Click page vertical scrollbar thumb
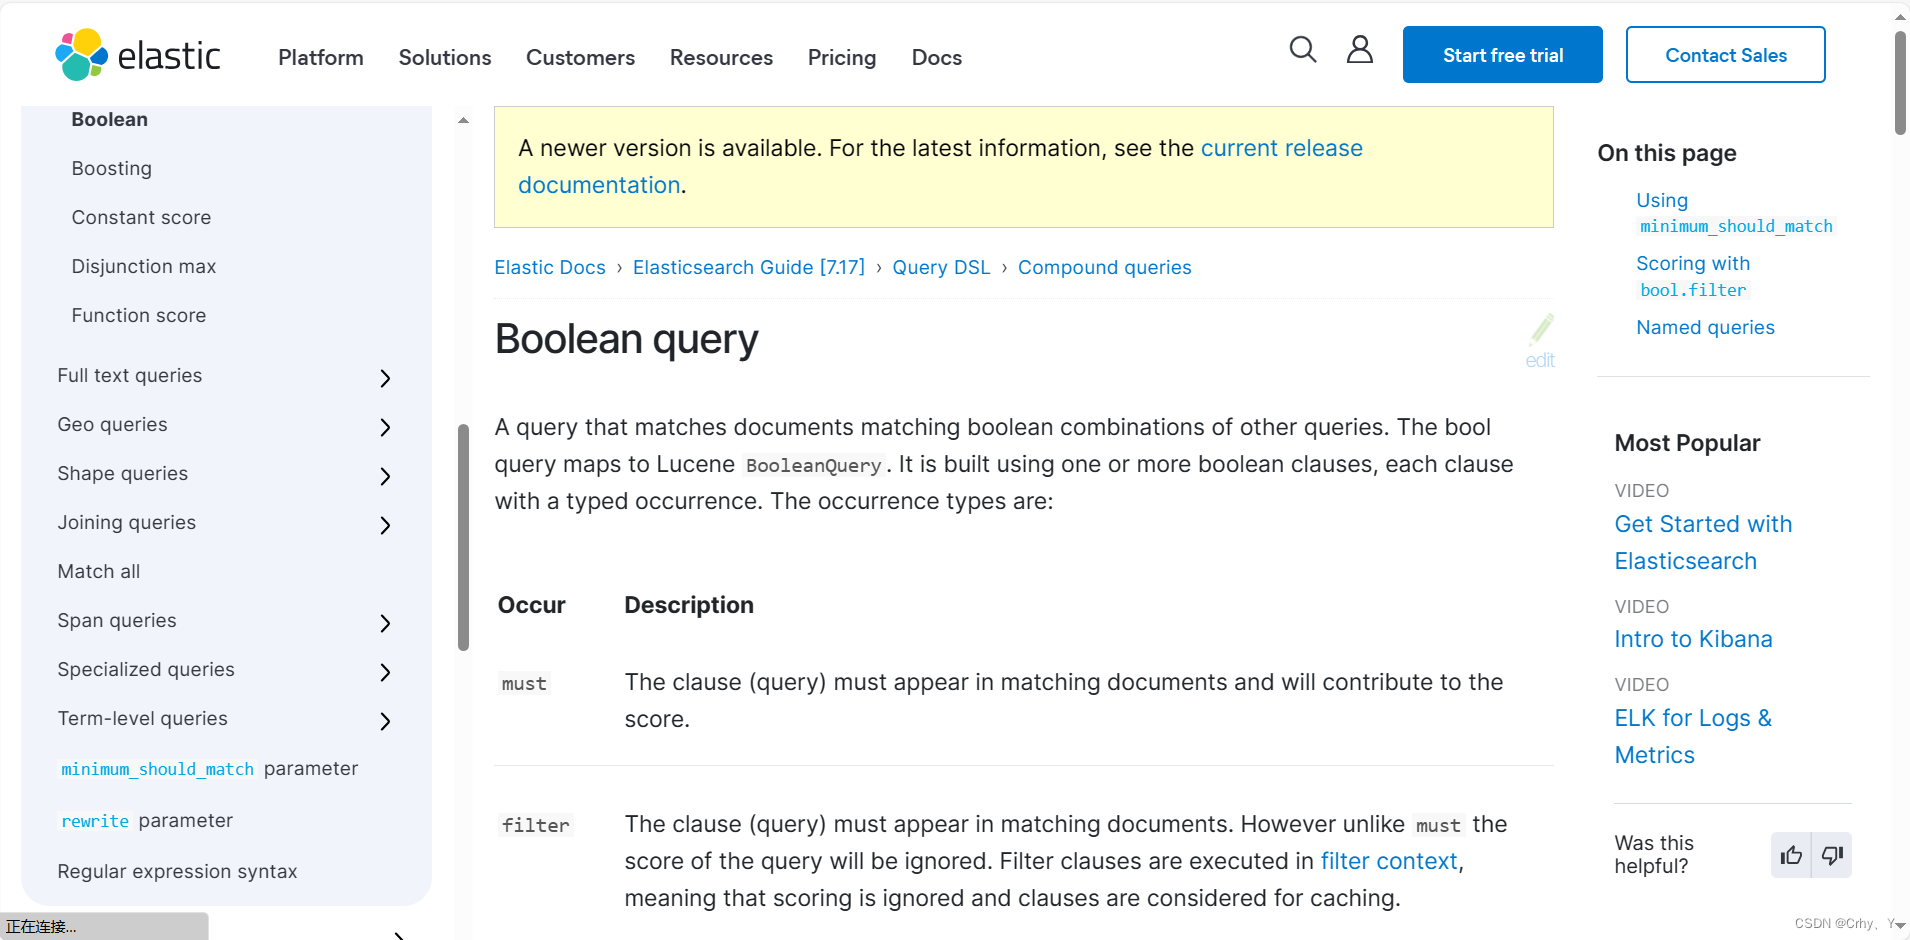This screenshot has width=1910, height=940. click(x=1900, y=83)
